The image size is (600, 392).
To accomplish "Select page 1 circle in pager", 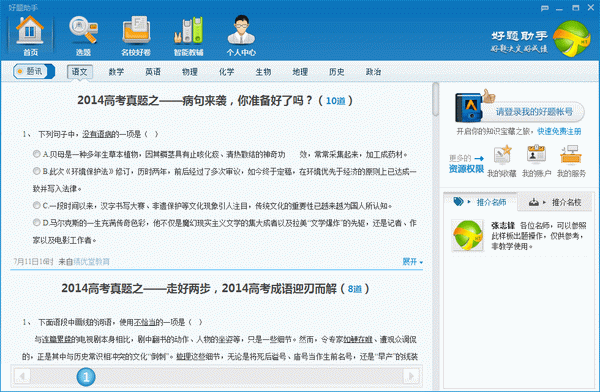I will coord(86,377).
